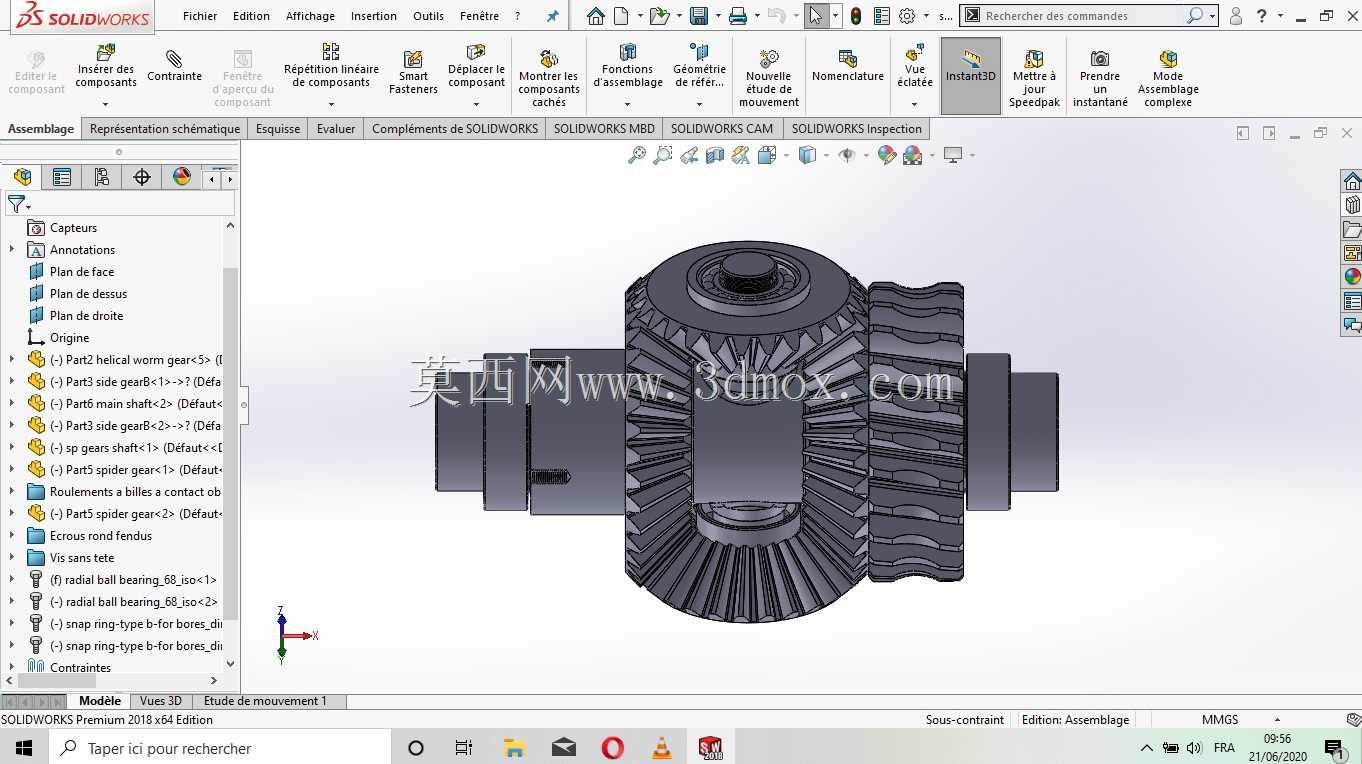Click the Edit appearance color ball icon
This screenshot has width=1362, height=764.
coord(886,155)
